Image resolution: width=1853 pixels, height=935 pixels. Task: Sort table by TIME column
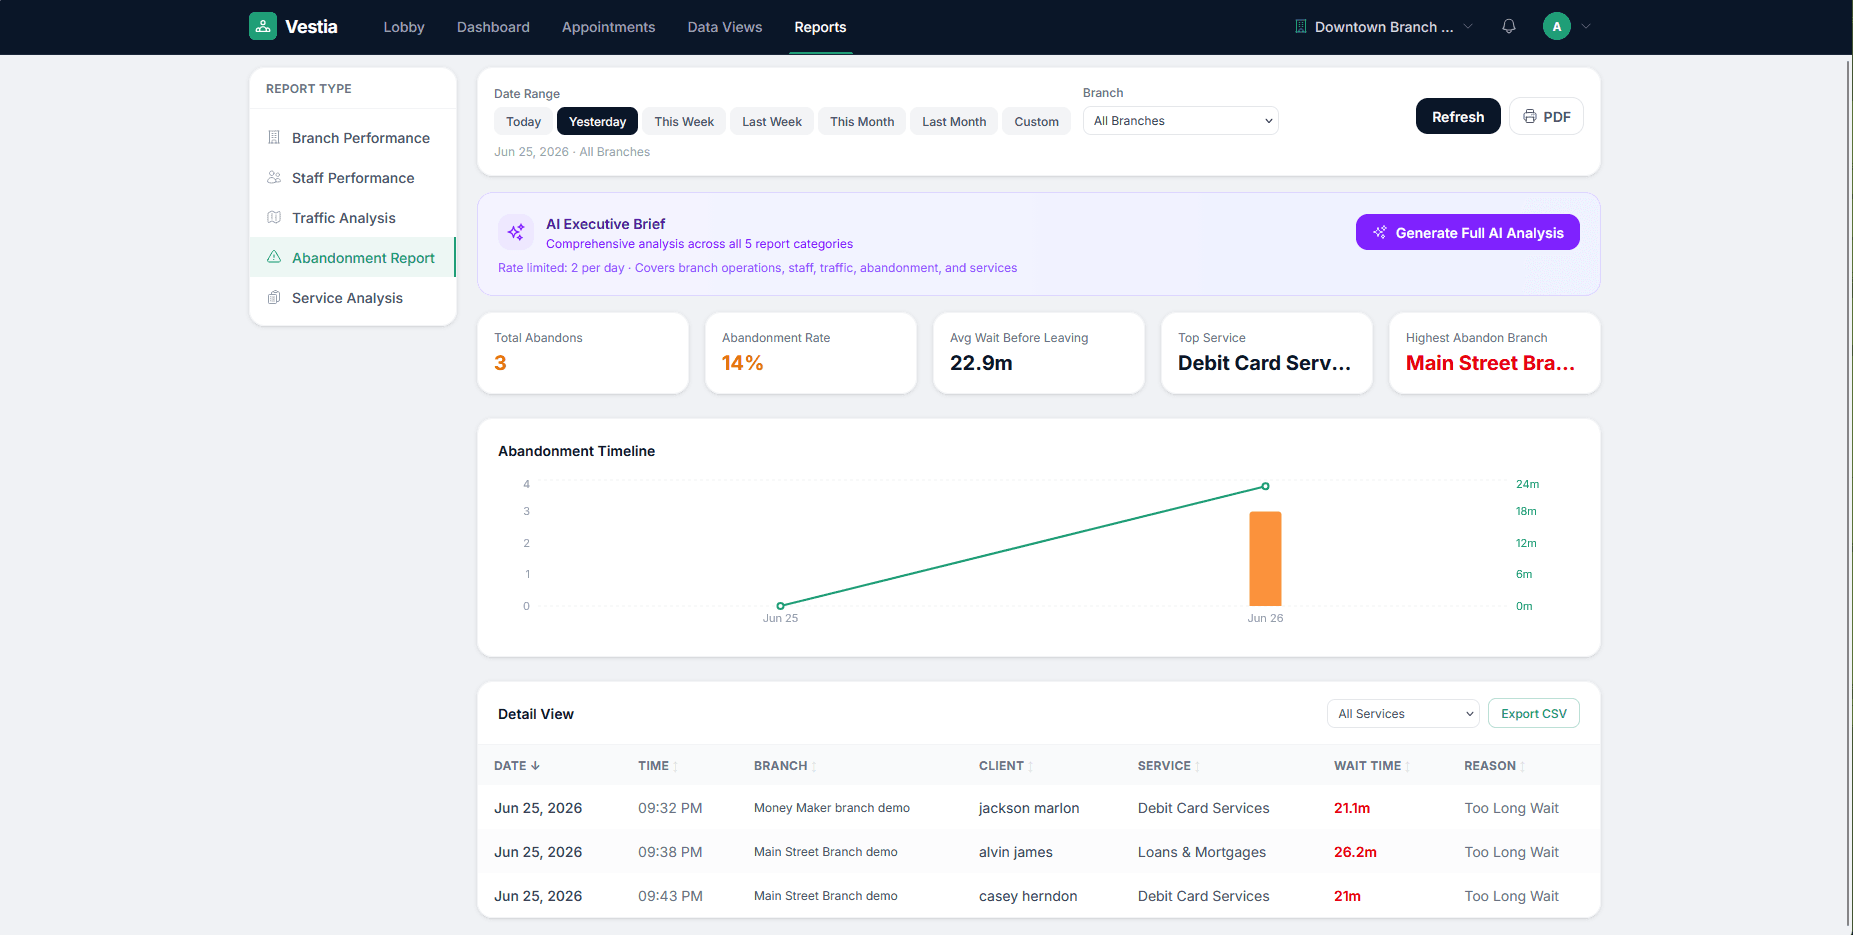pyautogui.click(x=658, y=766)
